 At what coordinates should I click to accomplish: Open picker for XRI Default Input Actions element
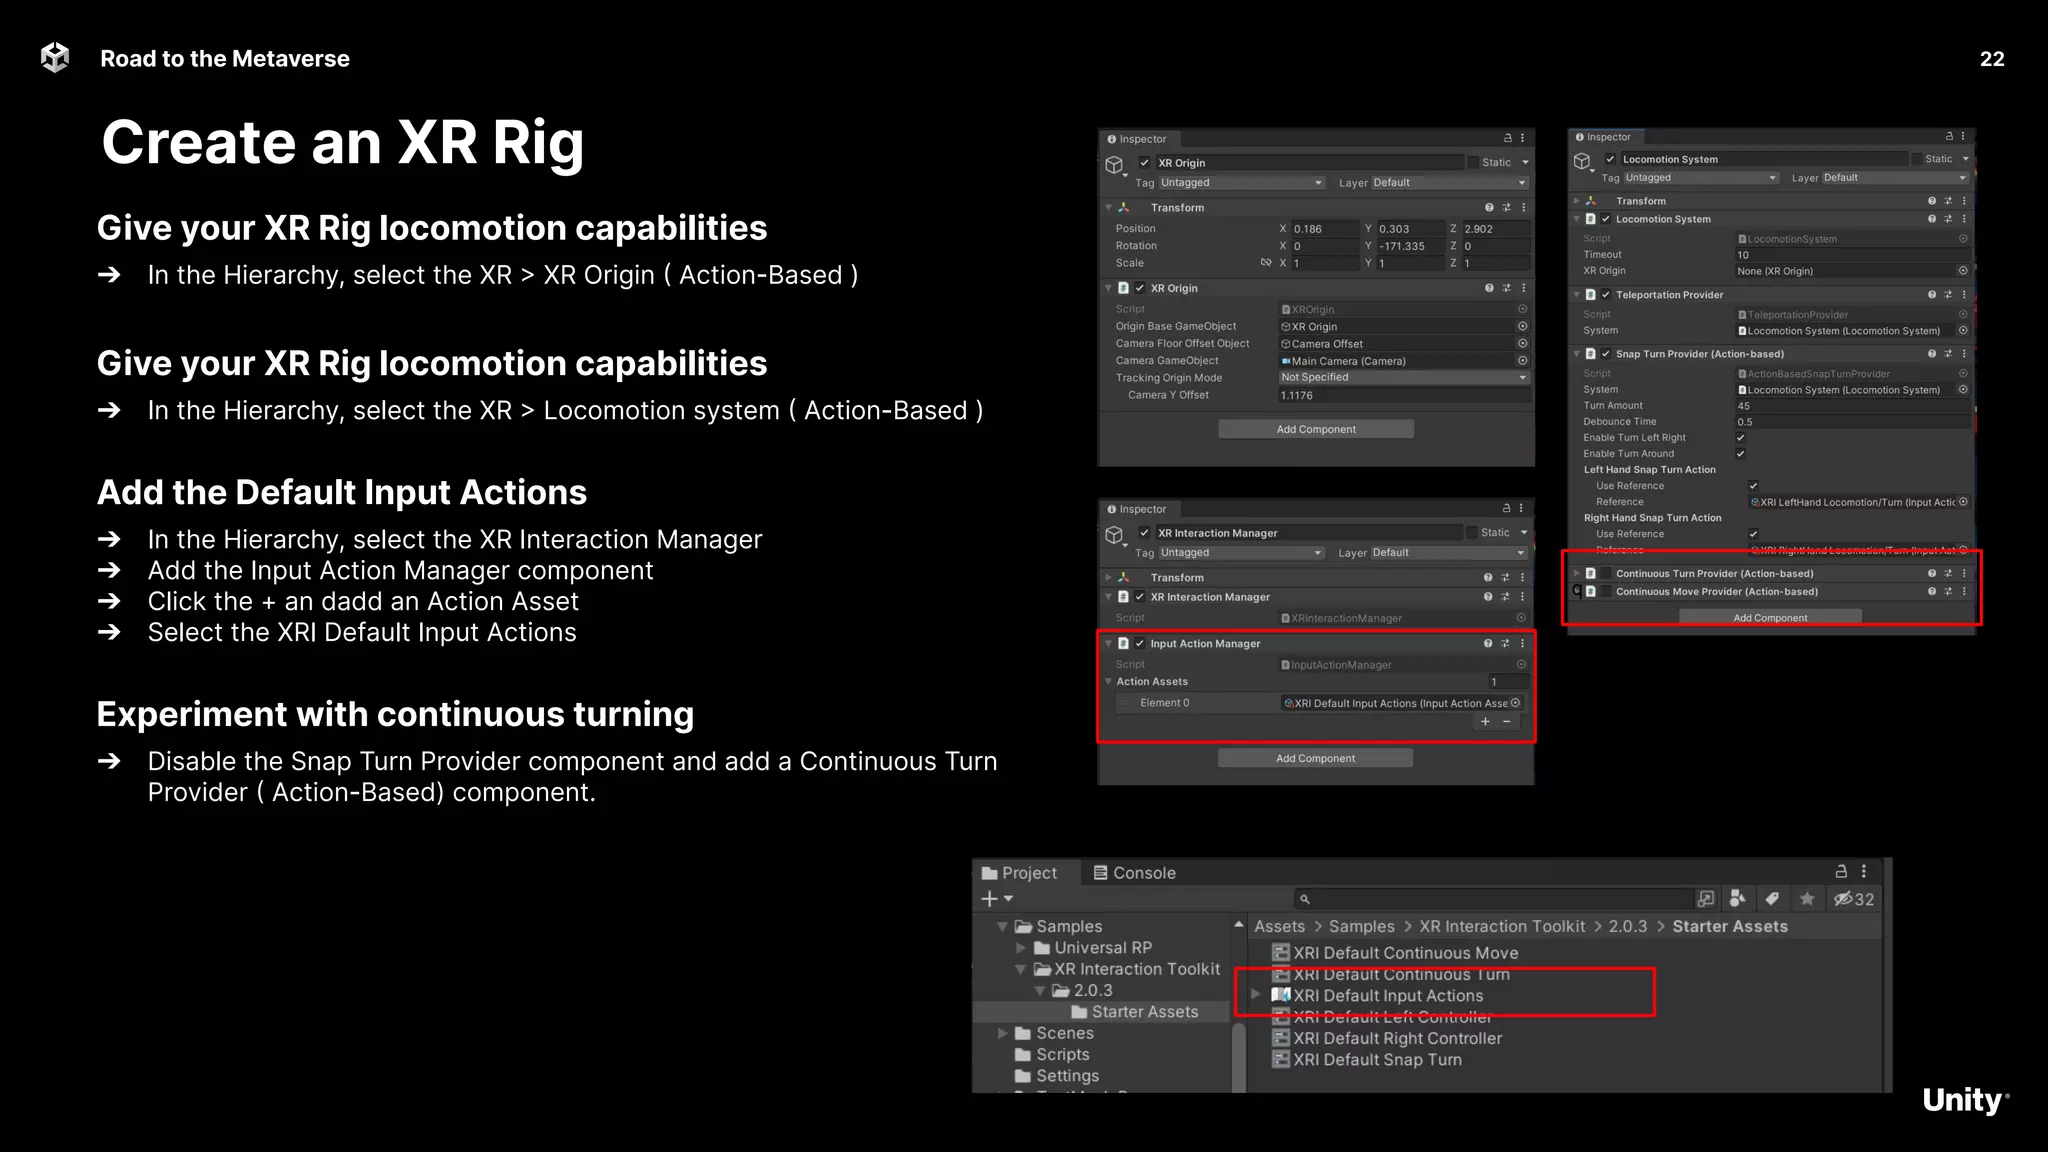[x=1515, y=703]
